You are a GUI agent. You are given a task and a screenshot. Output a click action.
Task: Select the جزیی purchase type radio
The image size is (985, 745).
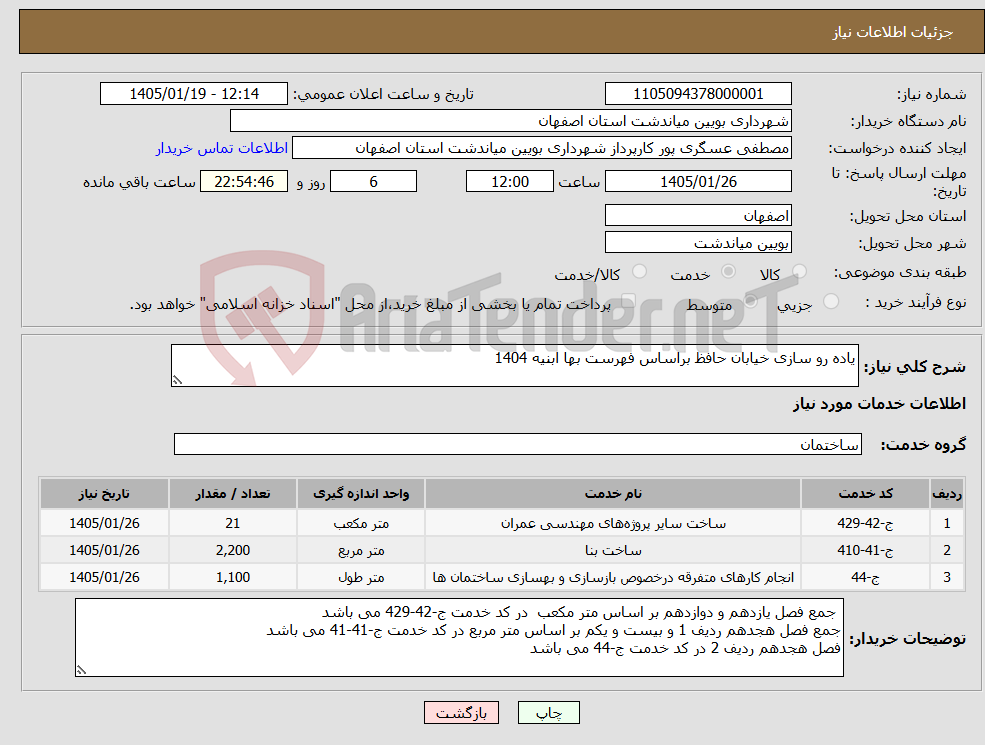coord(830,302)
